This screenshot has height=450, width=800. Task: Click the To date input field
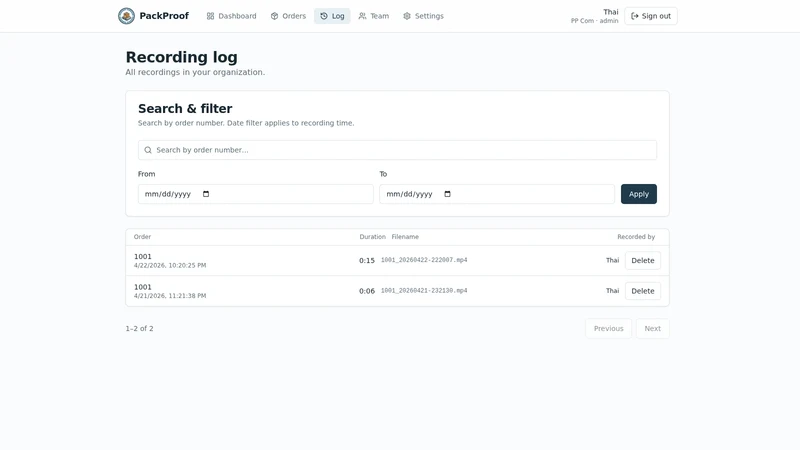(x=497, y=194)
